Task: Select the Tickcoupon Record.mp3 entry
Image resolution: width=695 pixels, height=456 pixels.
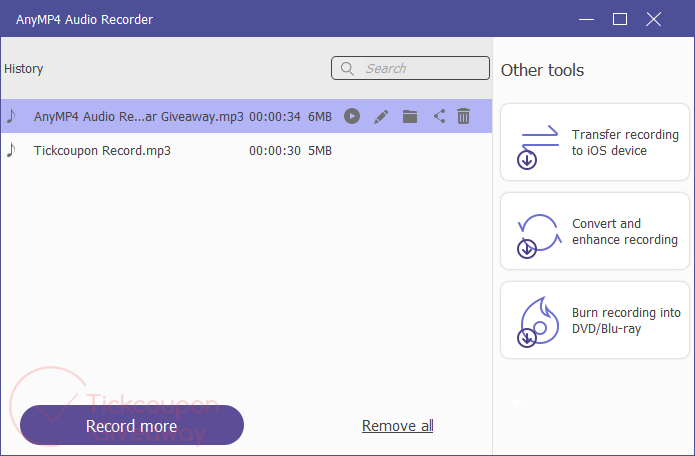Action: coord(246,151)
